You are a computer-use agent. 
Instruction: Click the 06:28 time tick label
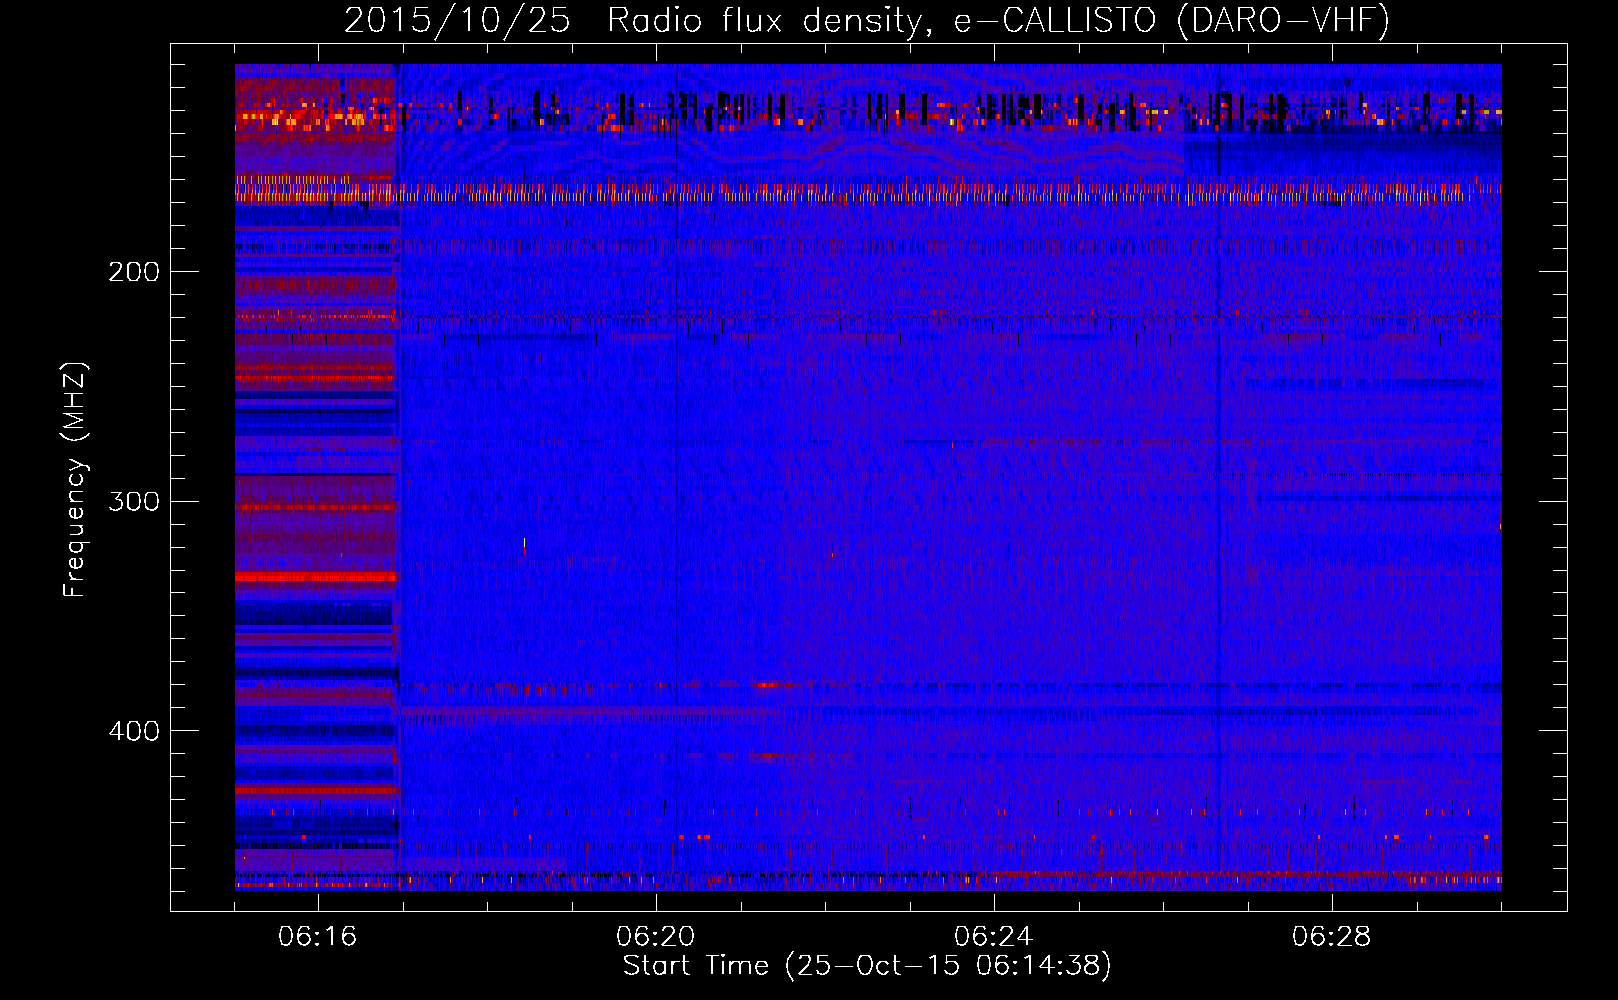point(1332,937)
